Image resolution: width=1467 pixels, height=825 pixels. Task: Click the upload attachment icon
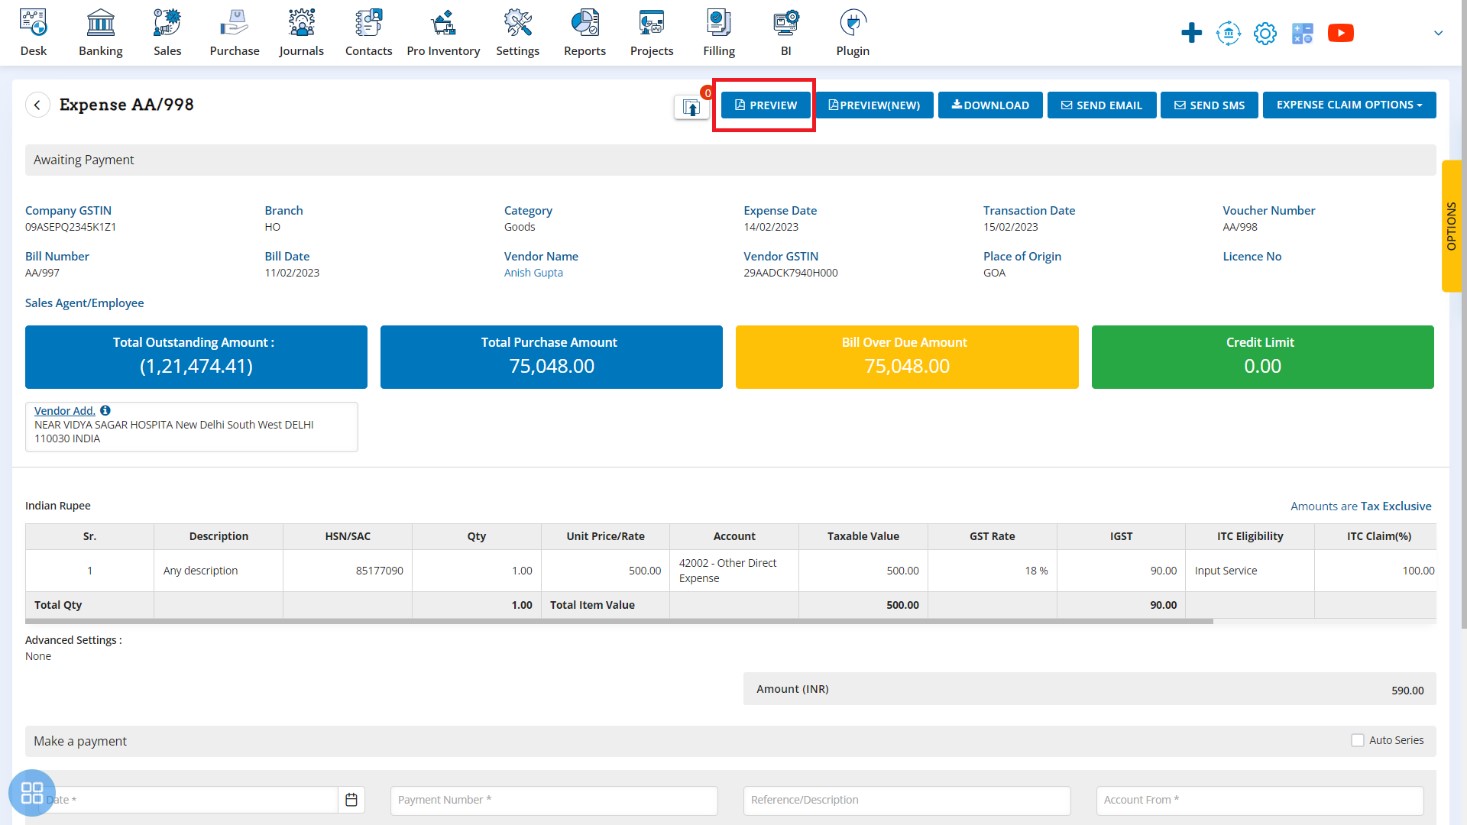coord(691,107)
